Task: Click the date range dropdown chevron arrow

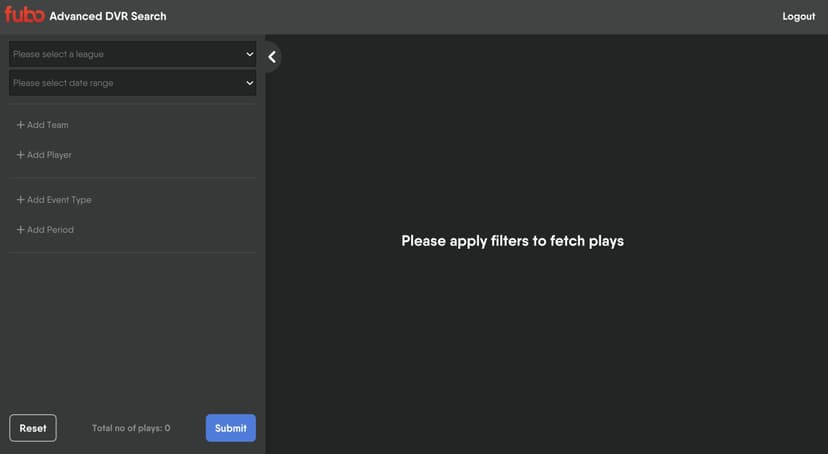Action: tap(250, 83)
